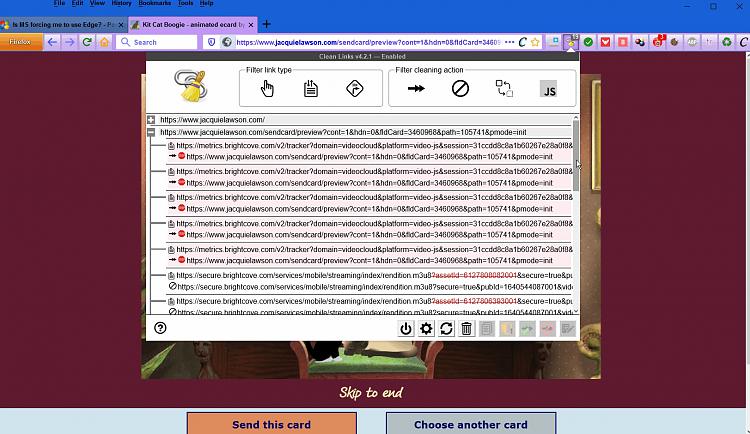Click the greyed yellow note icon
Image resolution: width=750 pixels, height=434 pixels.
507,329
